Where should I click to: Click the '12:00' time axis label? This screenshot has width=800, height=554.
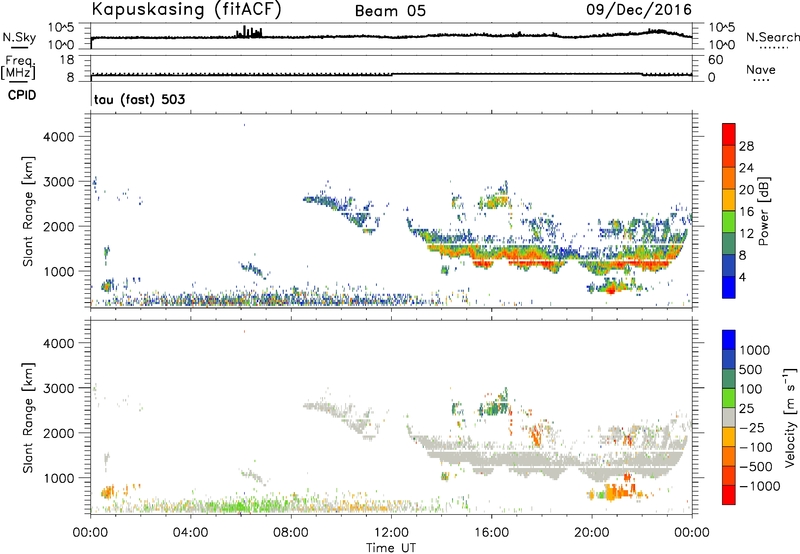coord(391,533)
